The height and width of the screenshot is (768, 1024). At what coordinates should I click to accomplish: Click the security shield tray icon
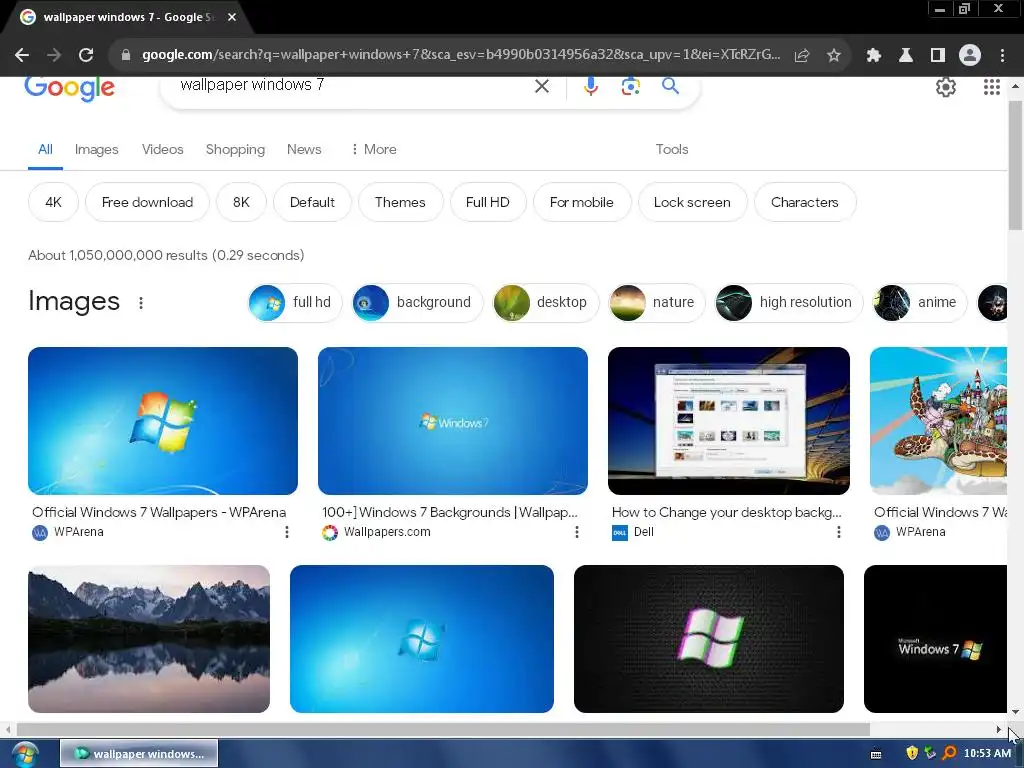[x=912, y=753]
